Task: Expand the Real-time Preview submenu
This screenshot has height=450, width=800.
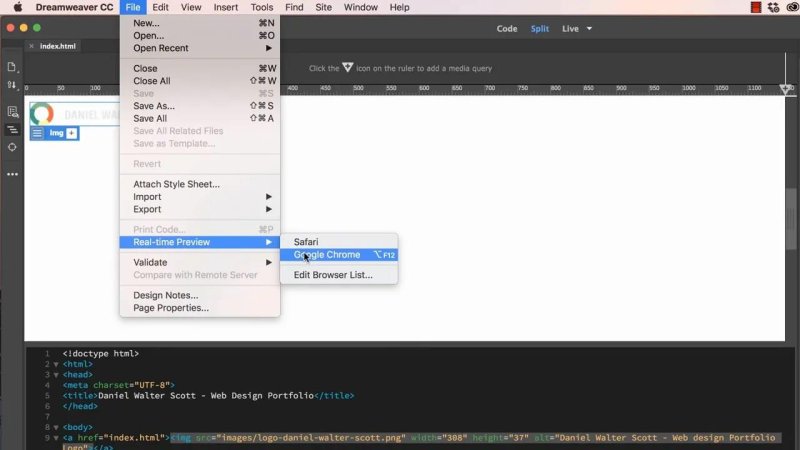Action: pos(199,242)
